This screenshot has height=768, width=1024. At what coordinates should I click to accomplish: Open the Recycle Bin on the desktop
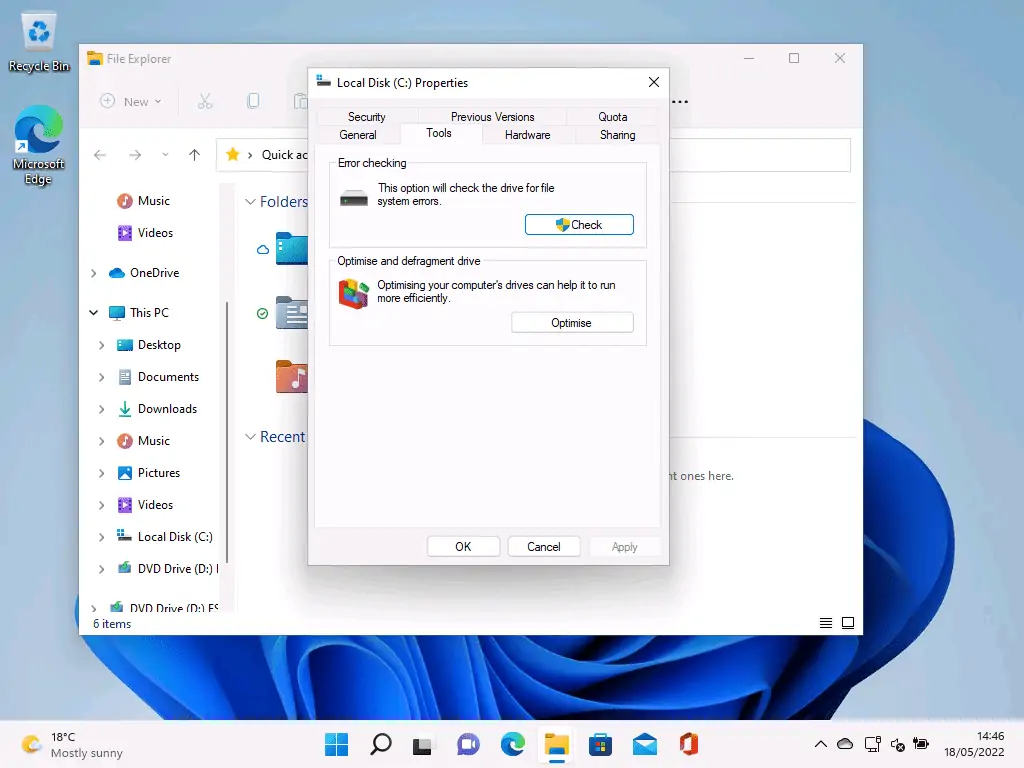(38, 32)
